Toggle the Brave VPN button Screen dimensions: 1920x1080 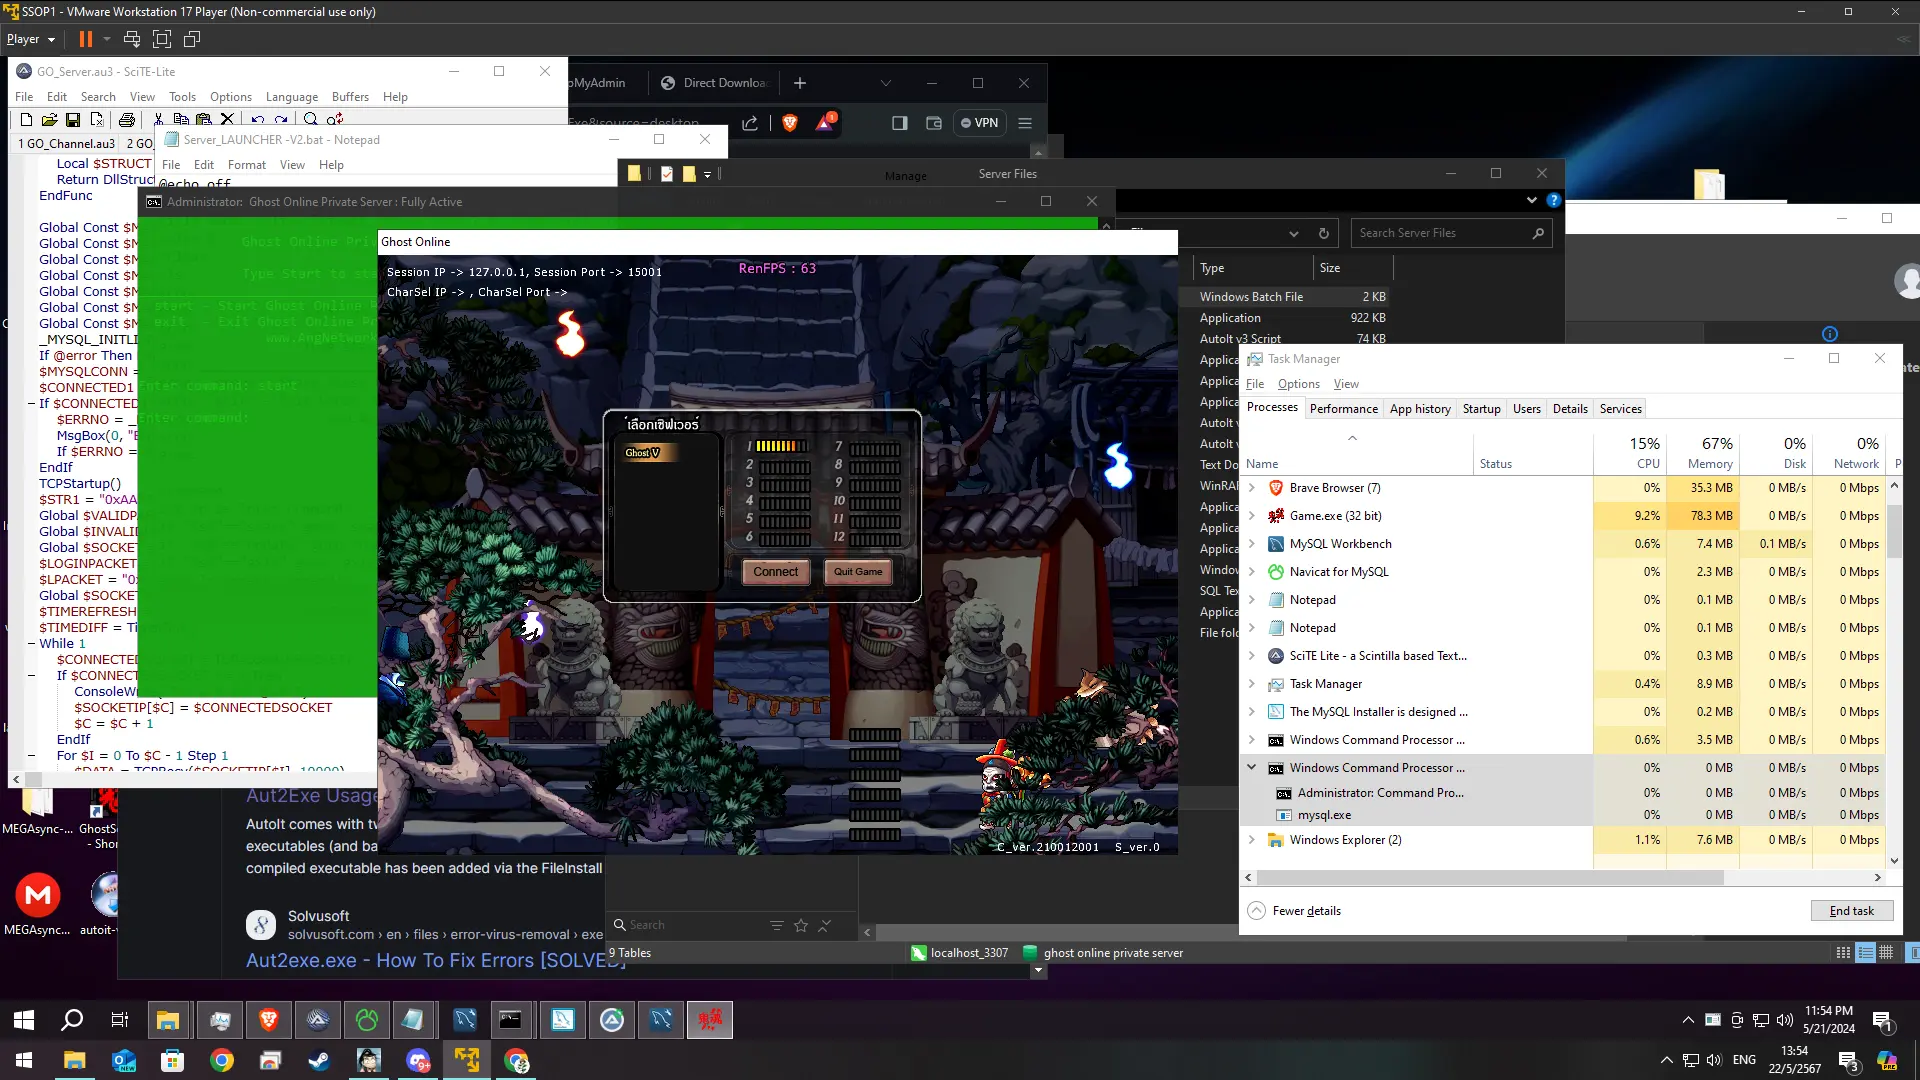(x=980, y=123)
